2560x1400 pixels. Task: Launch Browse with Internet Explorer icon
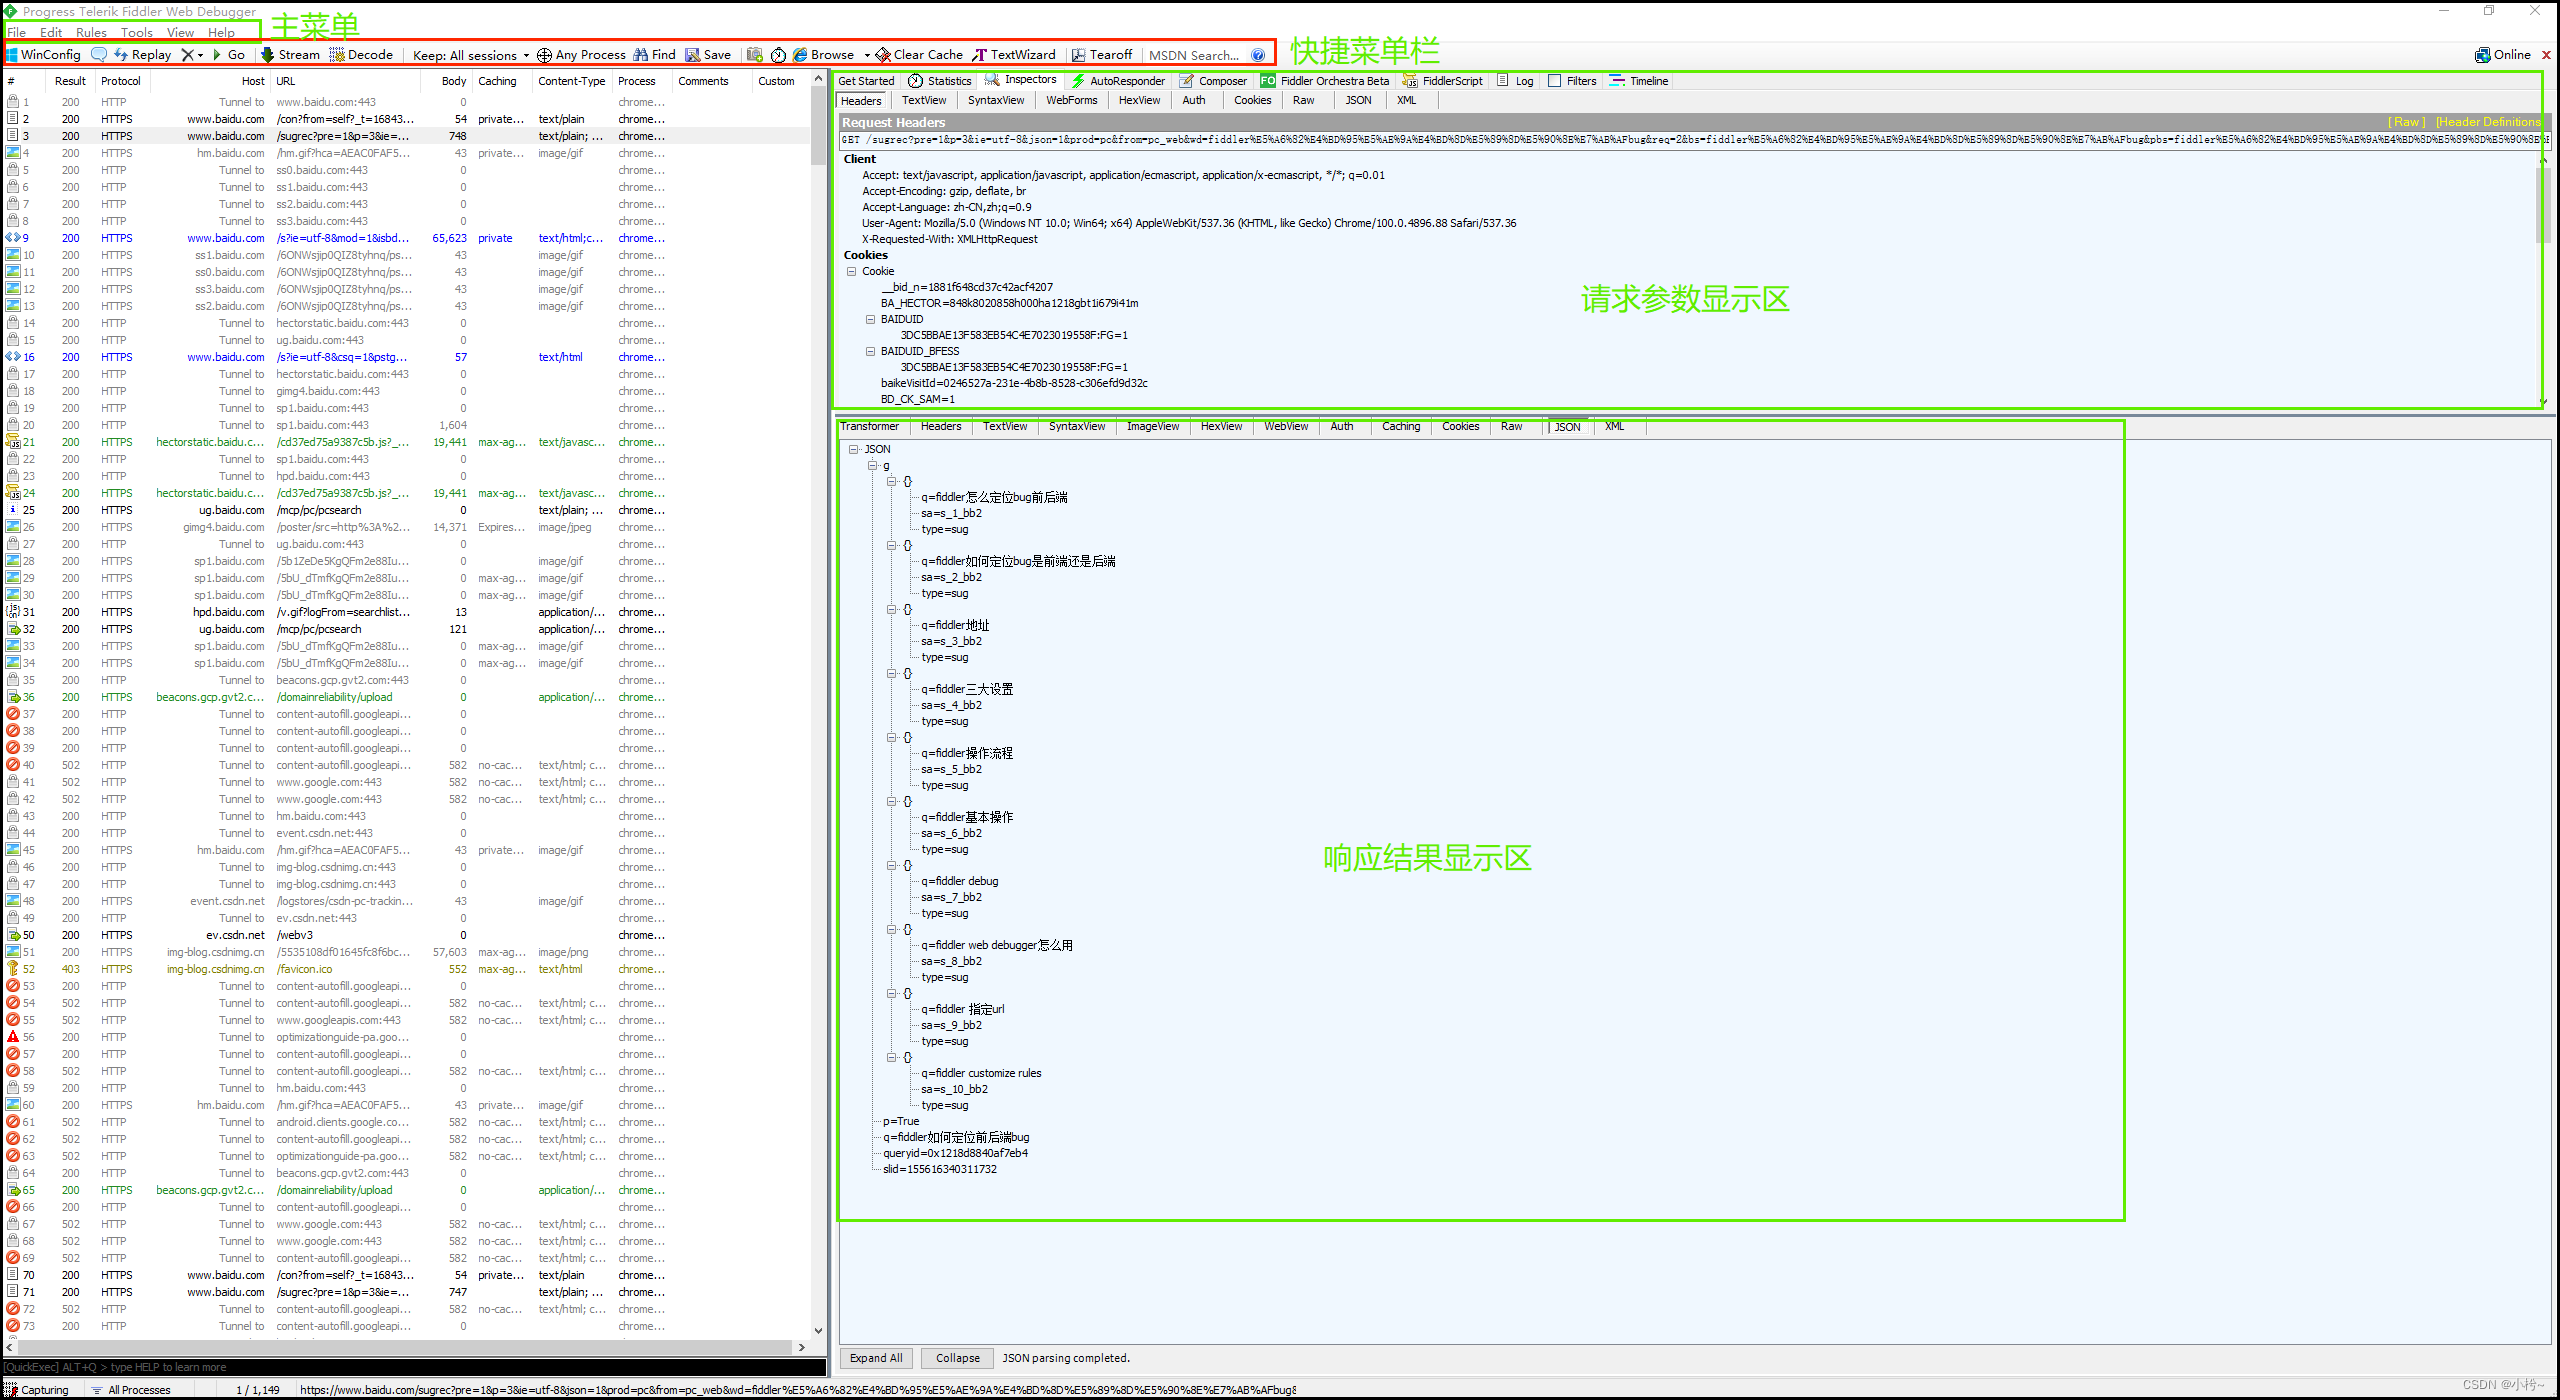coord(824,55)
